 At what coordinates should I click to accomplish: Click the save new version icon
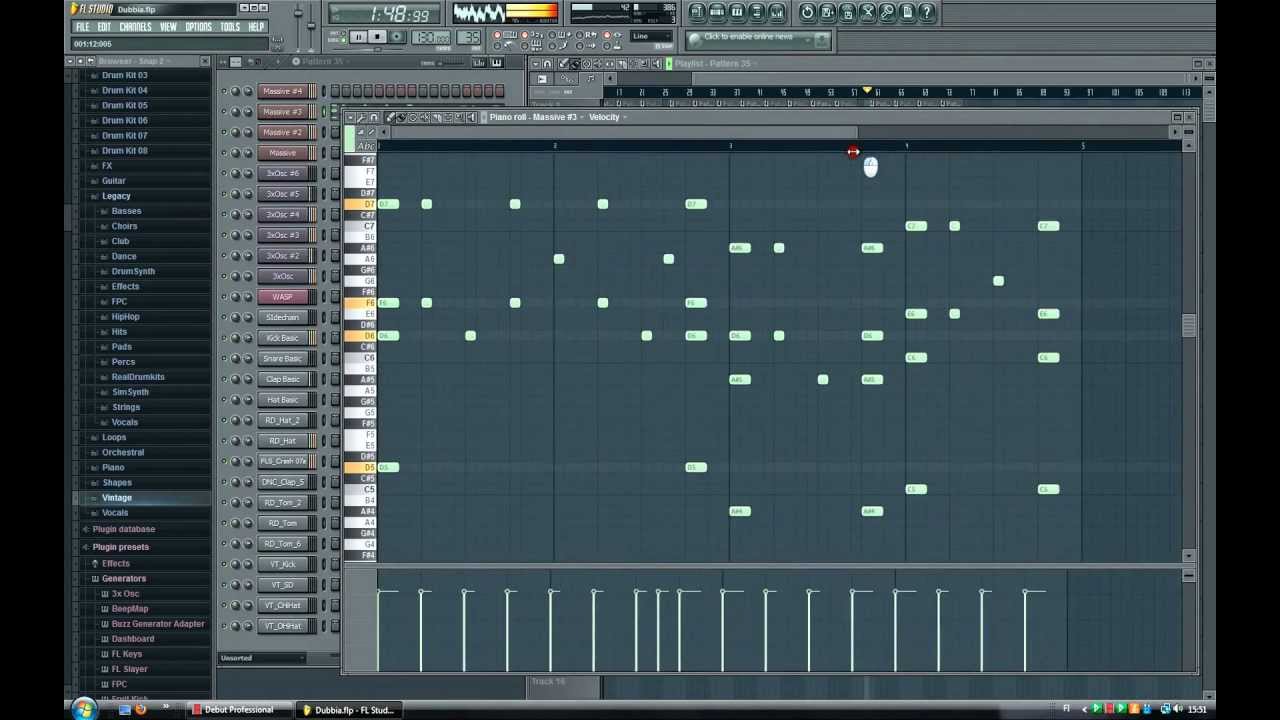click(828, 12)
